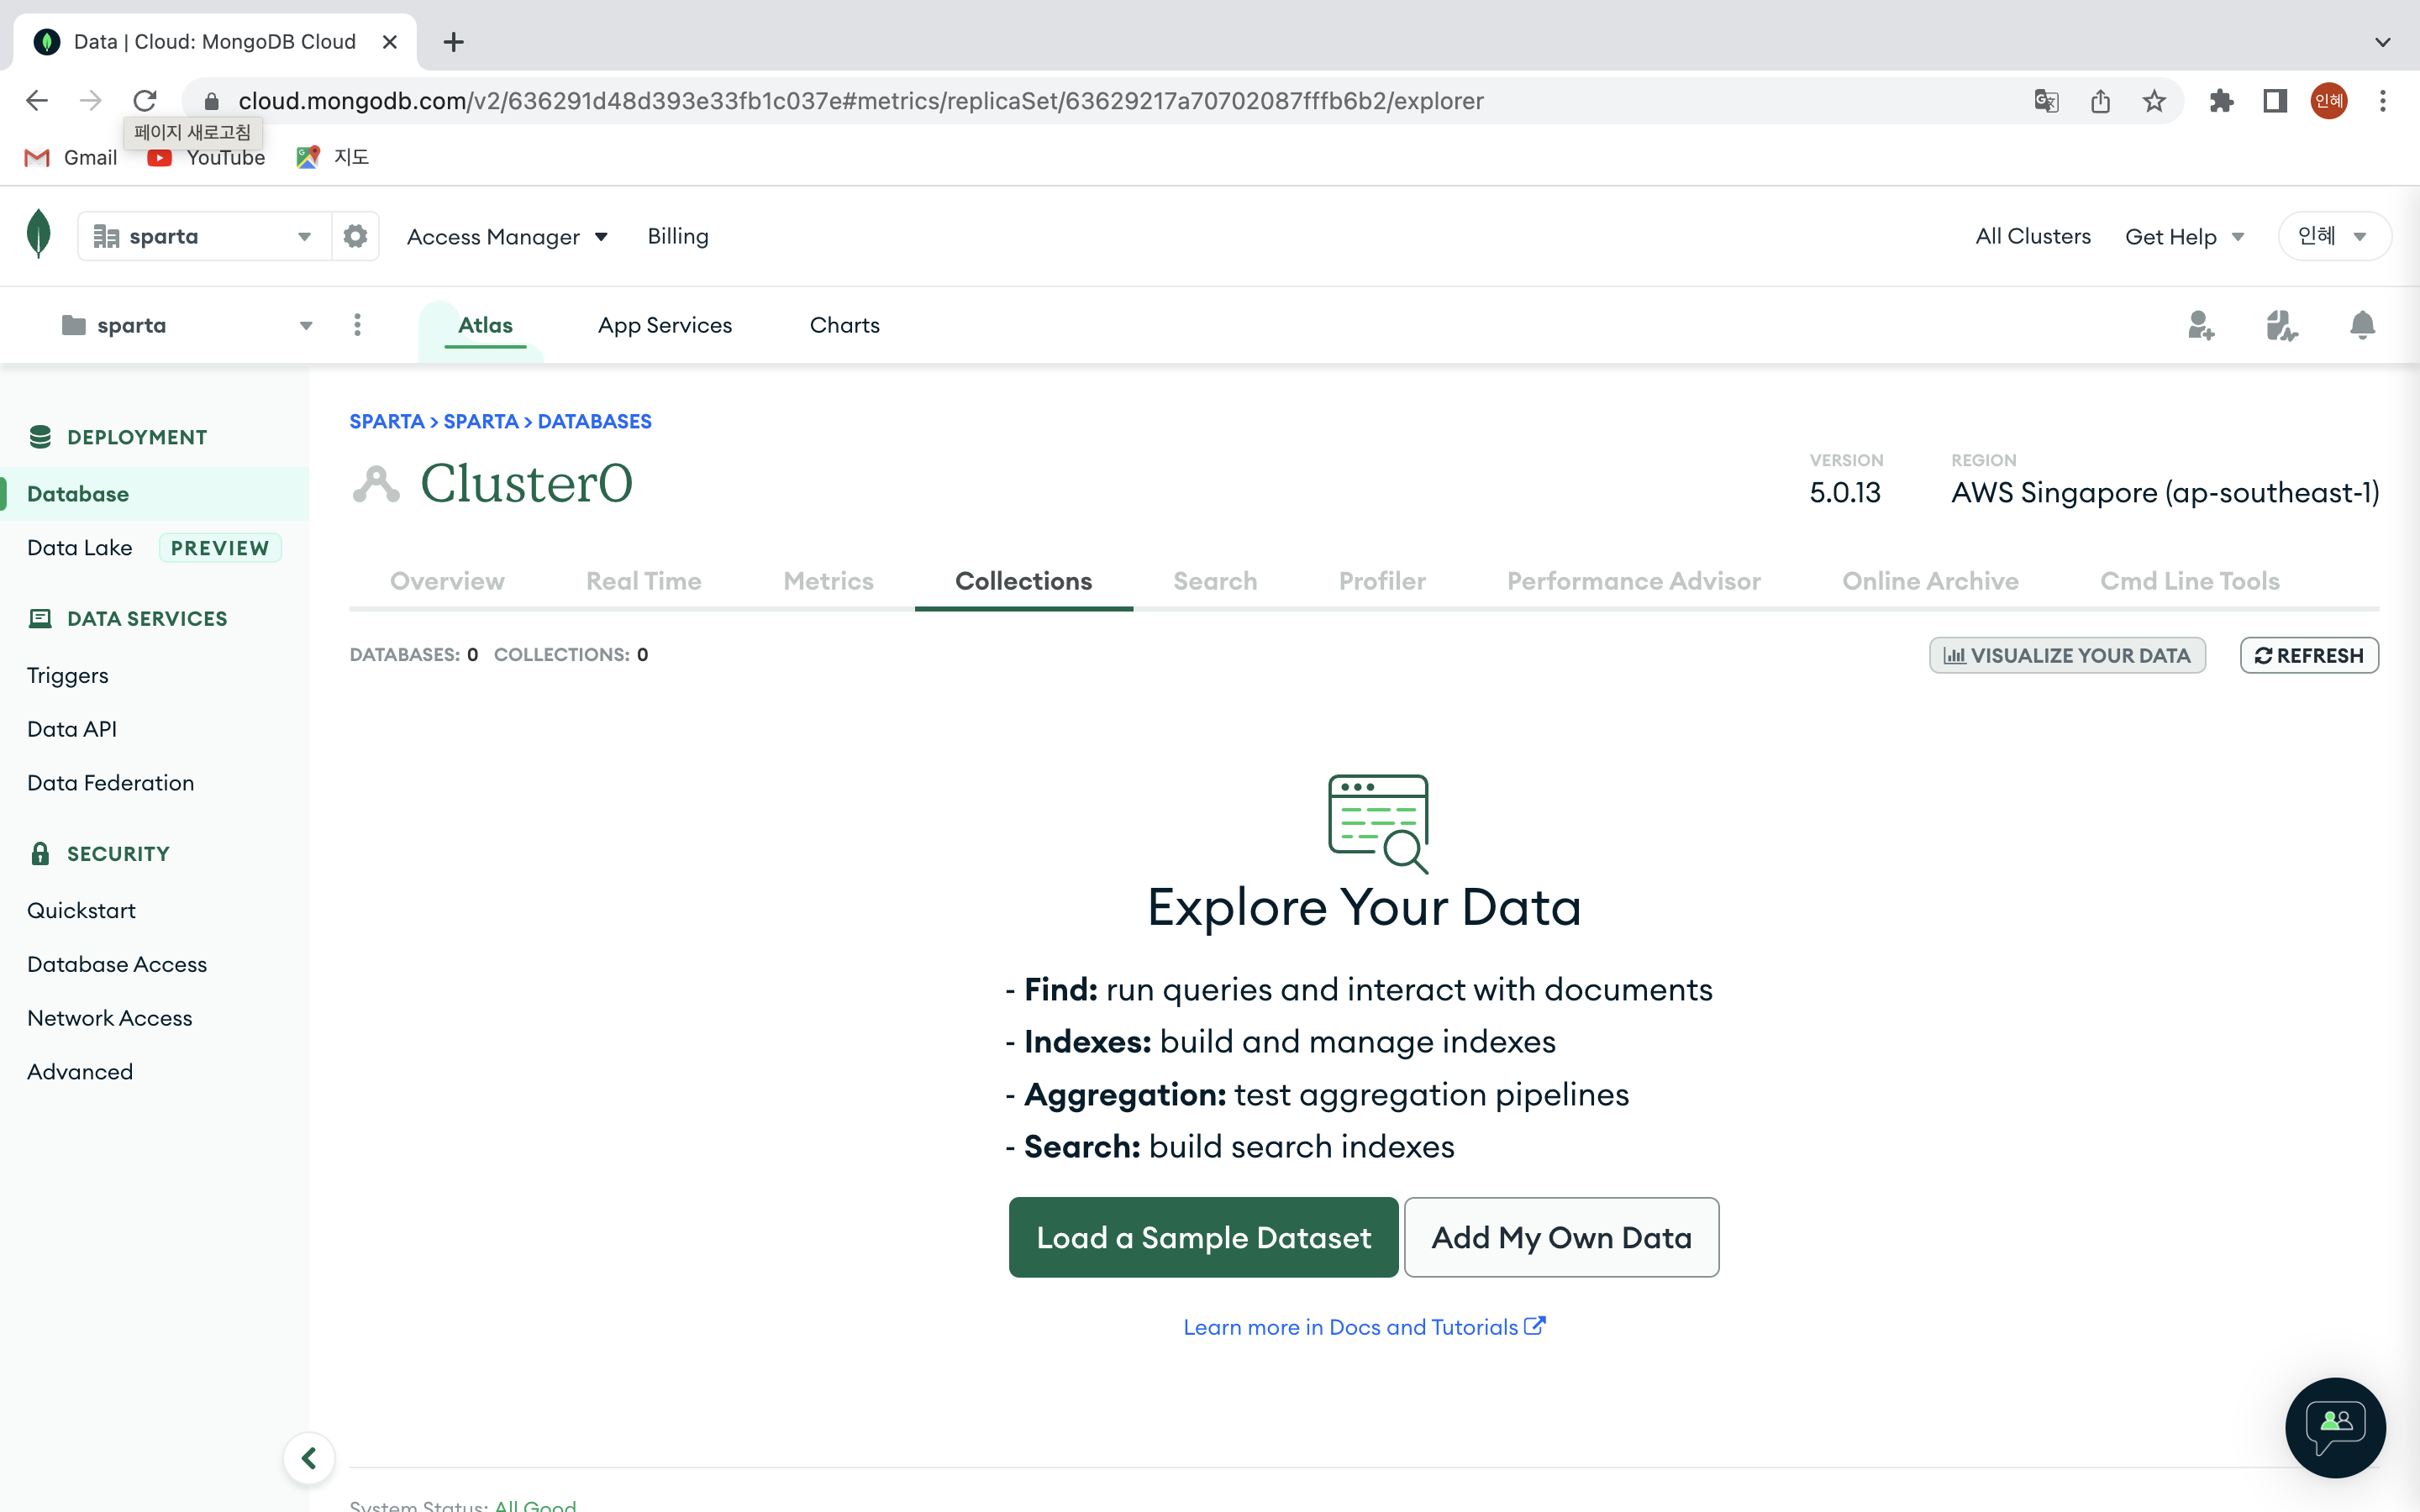The height and width of the screenshot is (1512, 2420).
Task: Open the Maps bookmark 지도
Action: pos(333,157)
